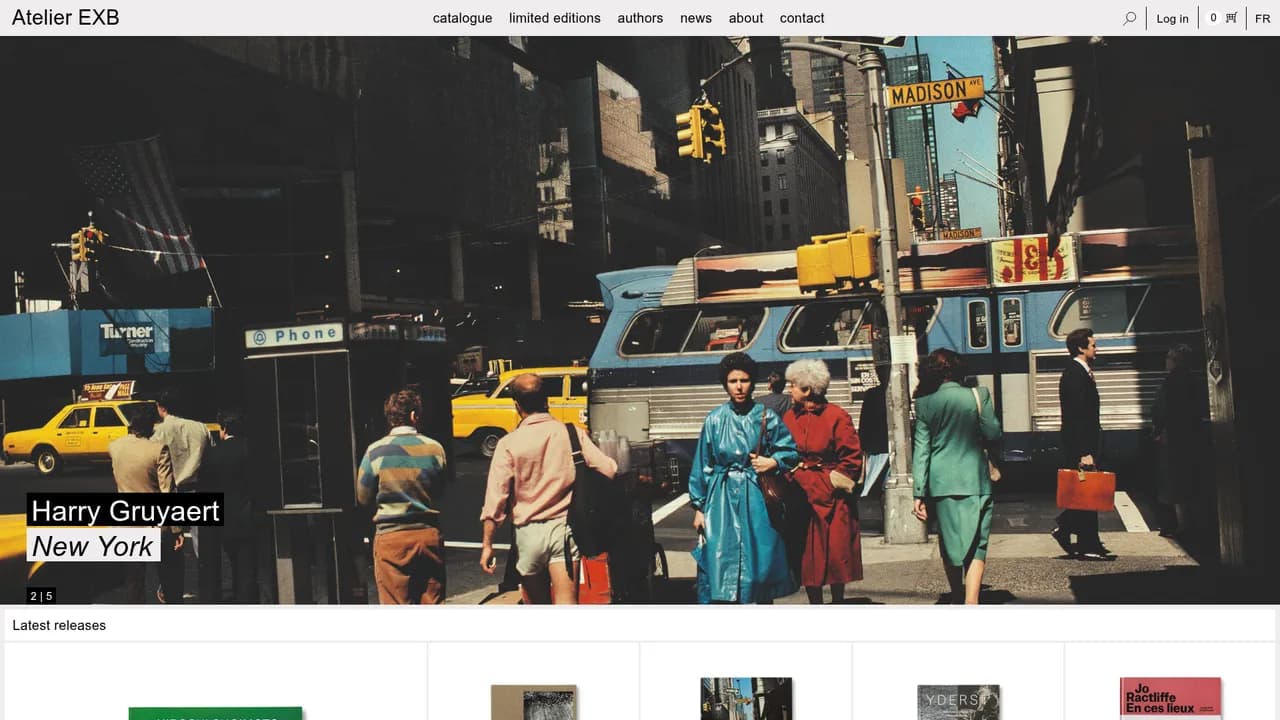
Task: Click the Log in link
Action: (x=1172, y=18)
